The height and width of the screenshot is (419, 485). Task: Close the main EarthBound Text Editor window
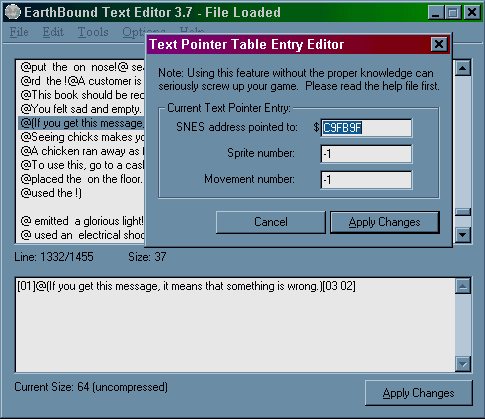(472, 13)
